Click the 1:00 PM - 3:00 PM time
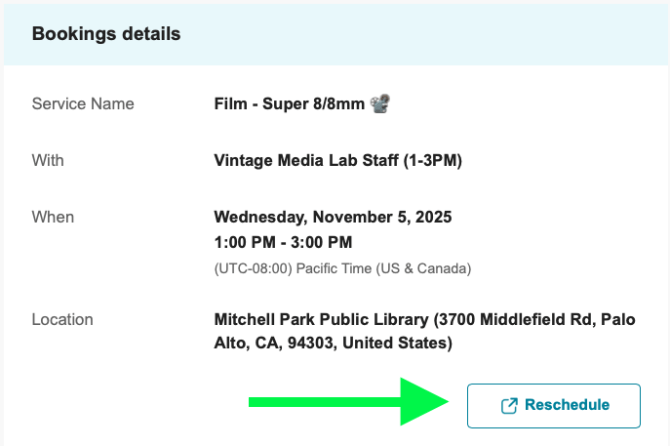The height and width of the screenshot is (446, 670). click(x=283, y=242)
